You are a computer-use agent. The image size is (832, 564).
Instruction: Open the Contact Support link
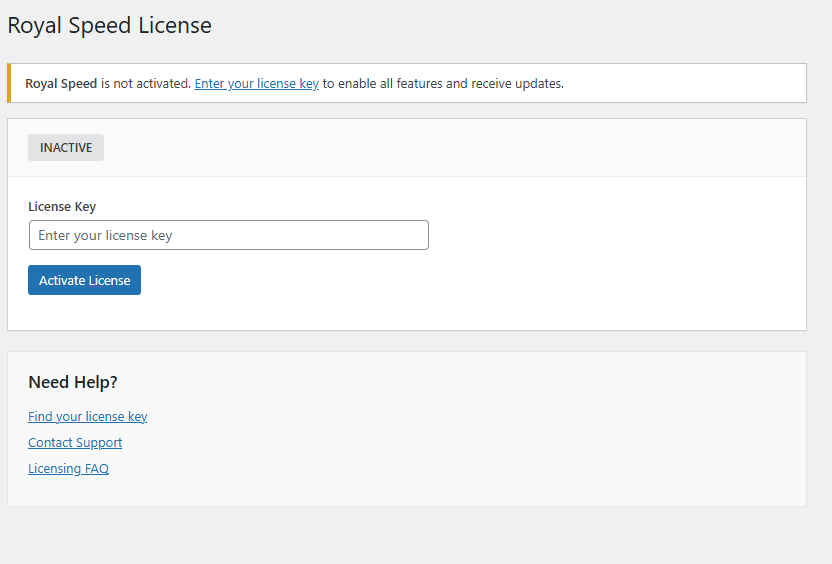coord(75,442)
